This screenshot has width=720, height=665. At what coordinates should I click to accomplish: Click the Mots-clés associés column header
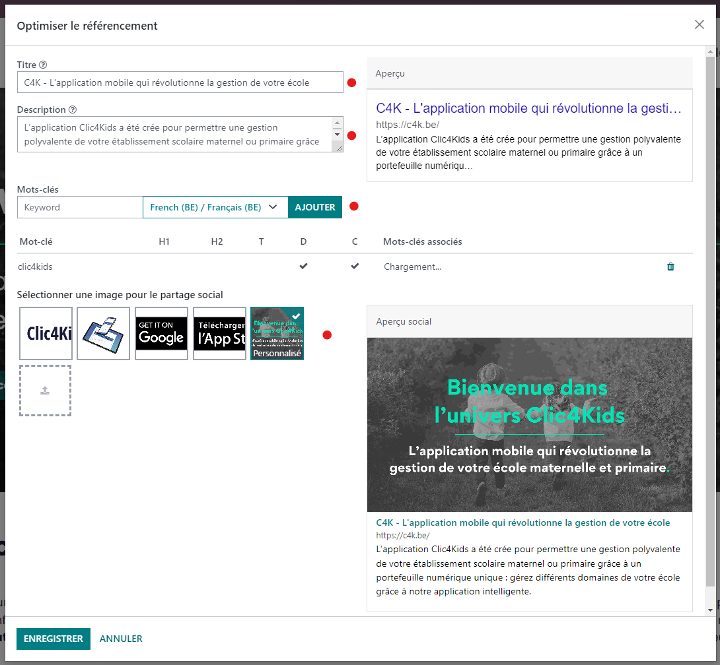(x=422, y=242)
